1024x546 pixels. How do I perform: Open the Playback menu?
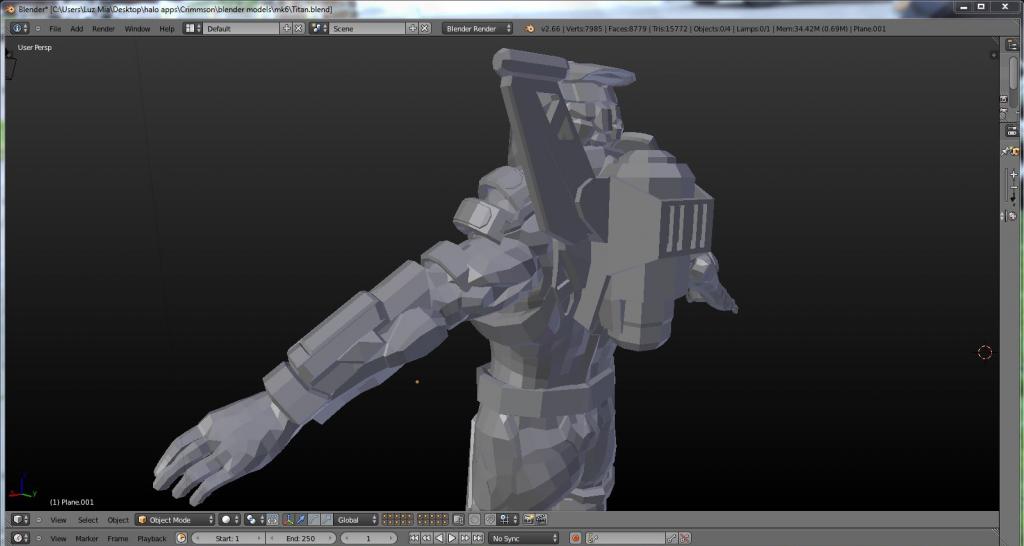point(152,539)
